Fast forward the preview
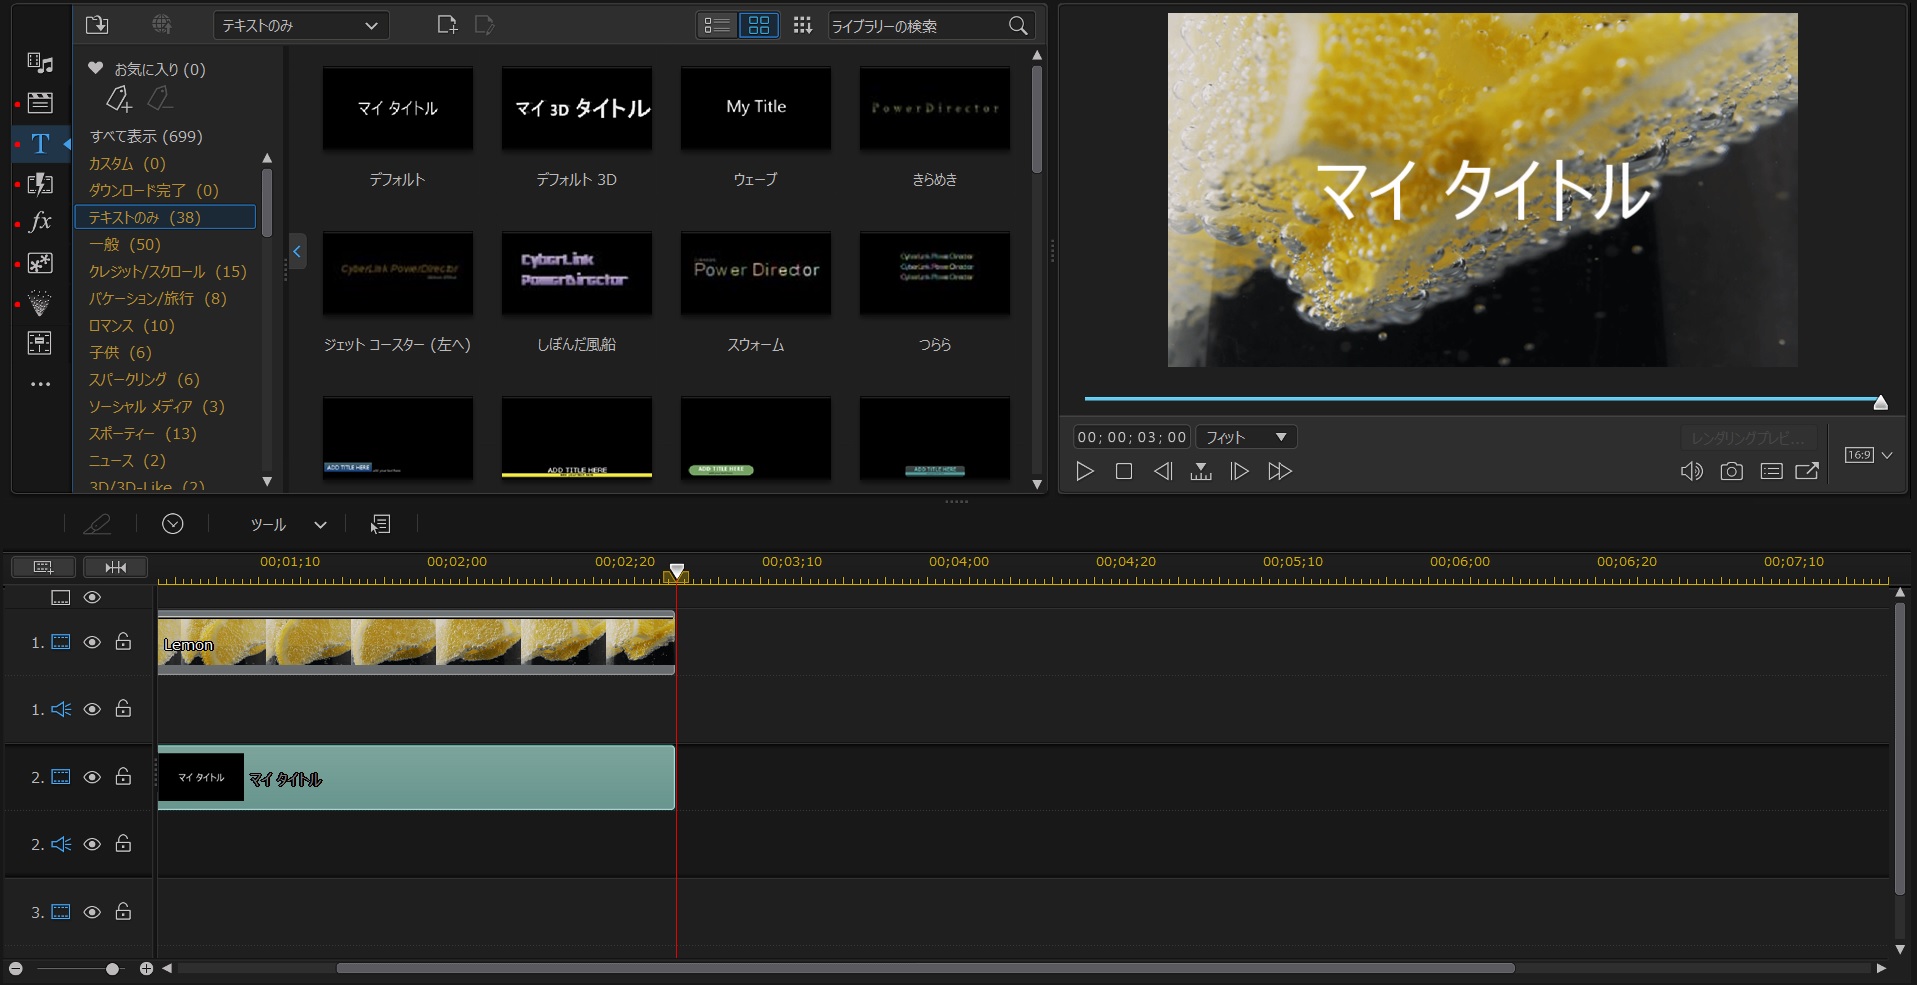Screen dimensions: 1917x985 (1280, 471)
